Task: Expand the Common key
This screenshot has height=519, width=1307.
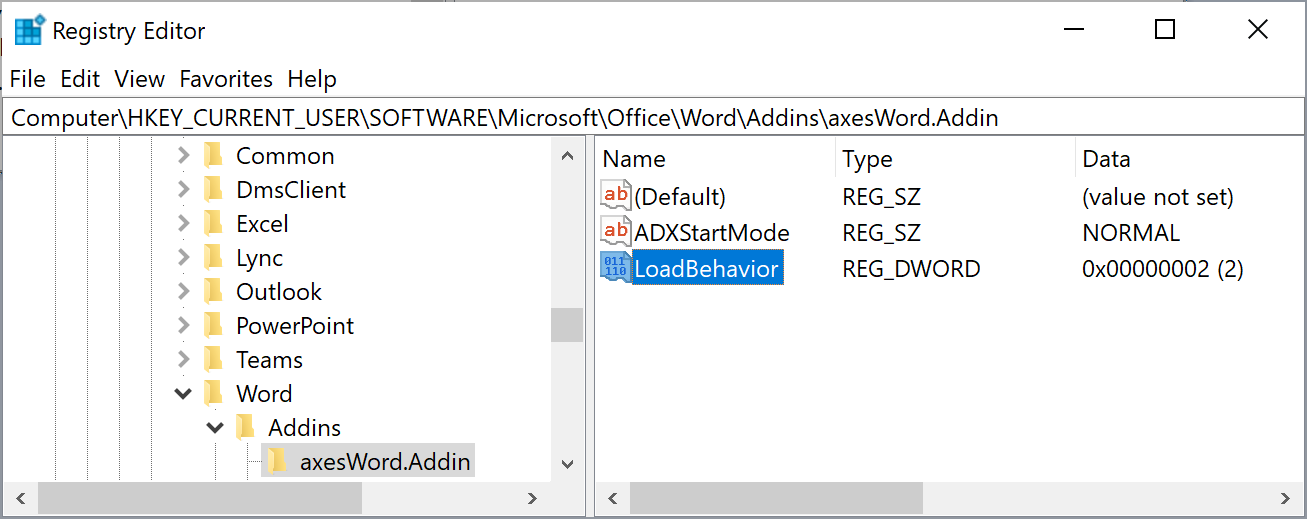Action: click(183, 156)
